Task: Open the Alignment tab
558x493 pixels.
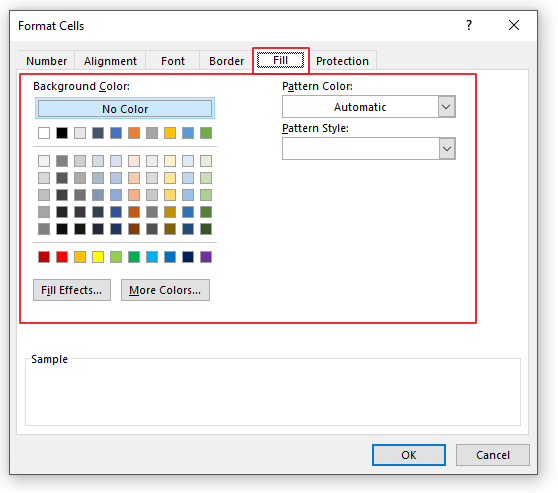Action: tap(110, 61)
